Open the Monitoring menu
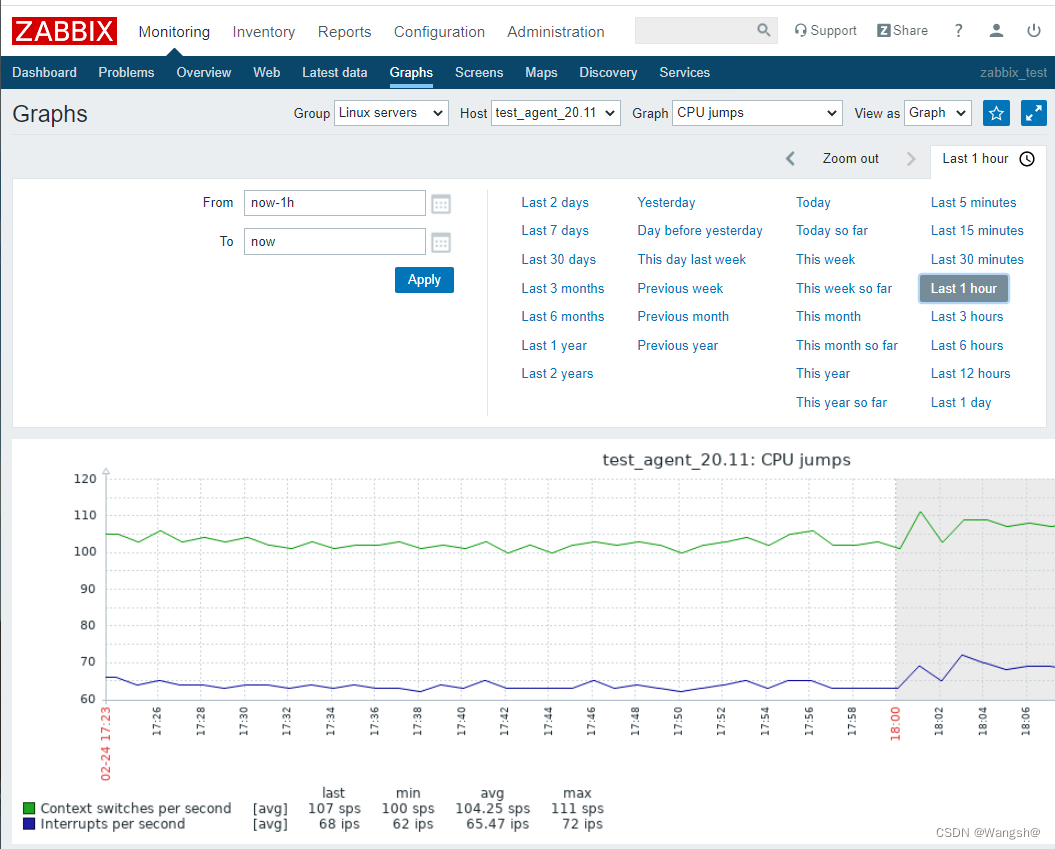This screenshot has width=1055, height=849. [x=174, y=32]
